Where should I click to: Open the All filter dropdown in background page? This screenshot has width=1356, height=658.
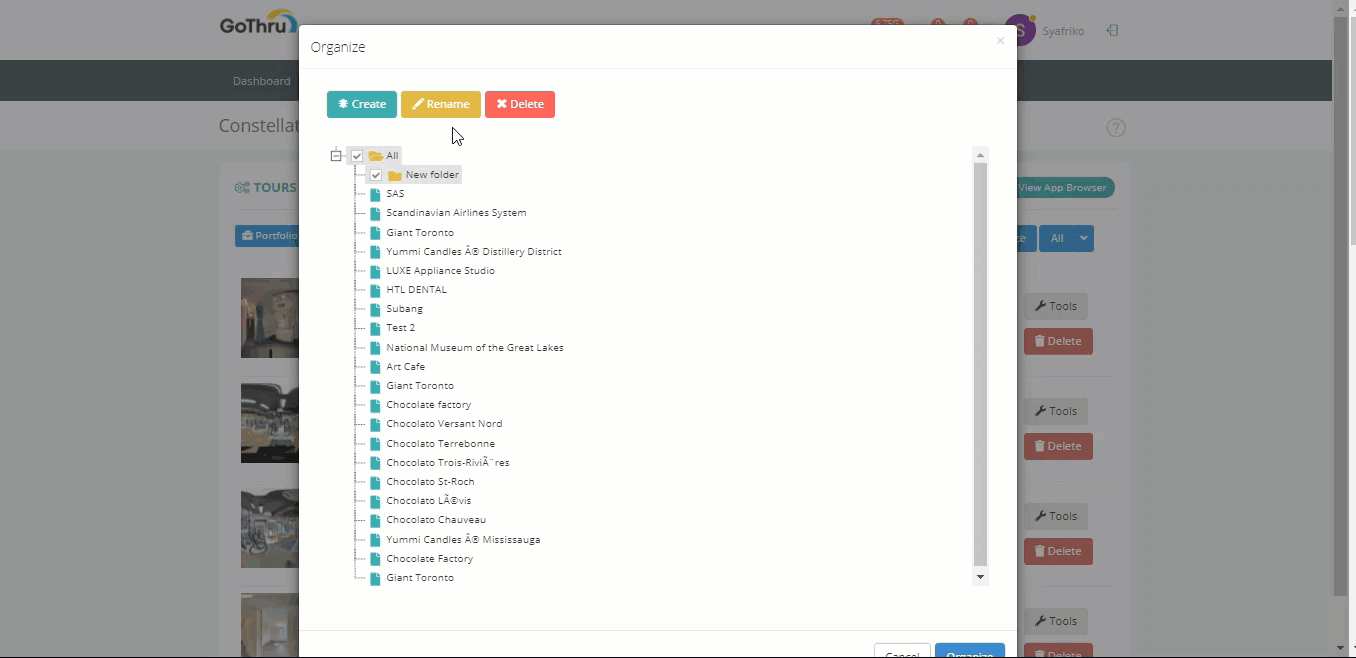1066,238
